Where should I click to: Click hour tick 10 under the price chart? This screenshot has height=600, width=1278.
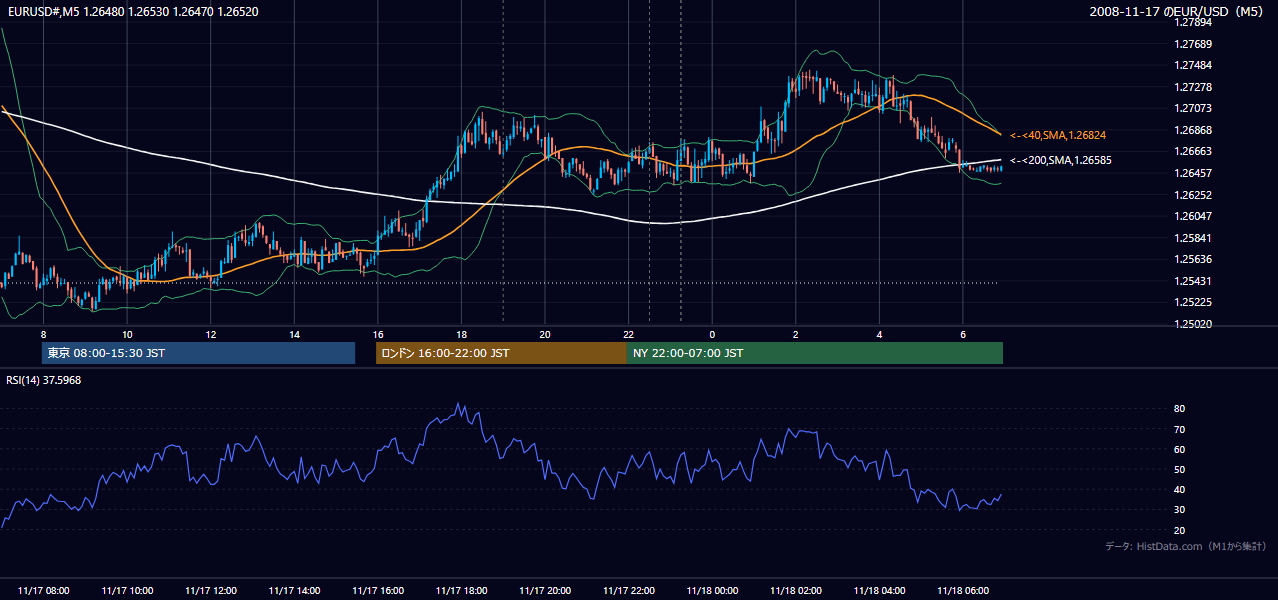127,334
